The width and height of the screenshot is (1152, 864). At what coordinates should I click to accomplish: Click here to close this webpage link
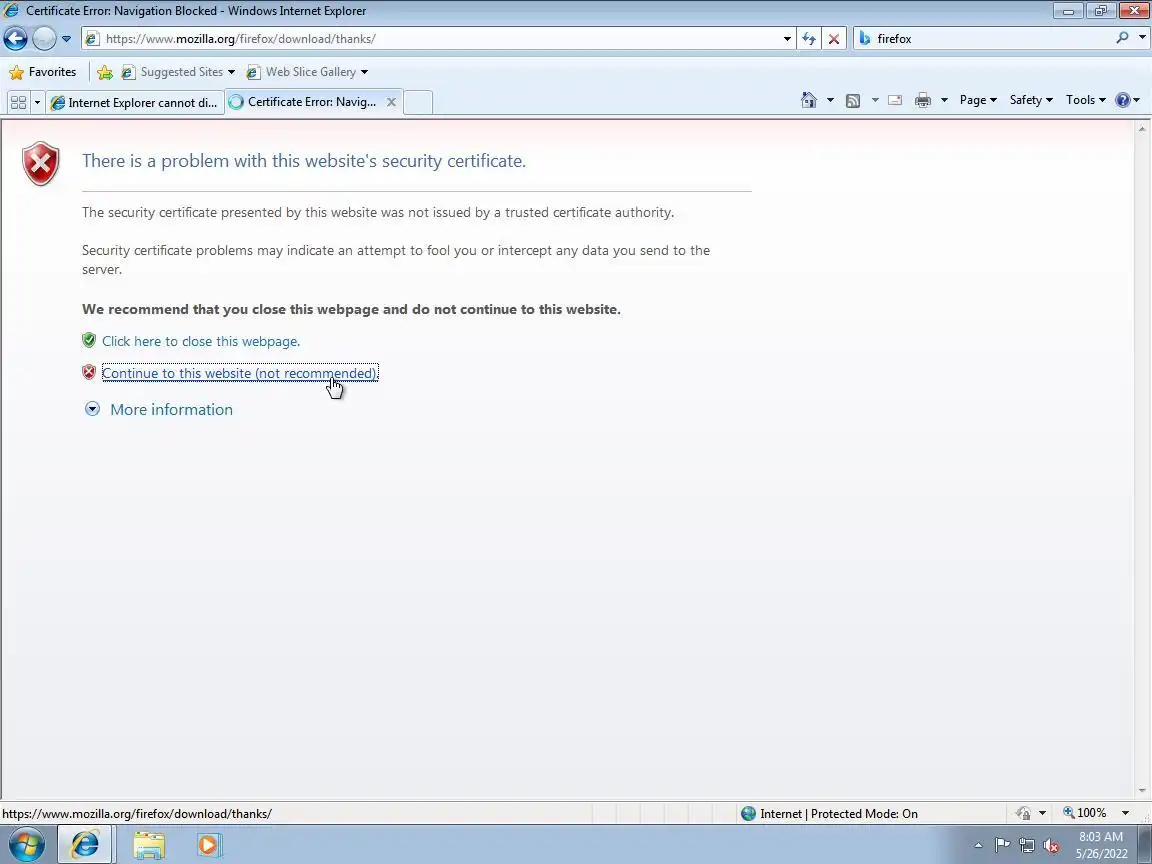(201, 341)
